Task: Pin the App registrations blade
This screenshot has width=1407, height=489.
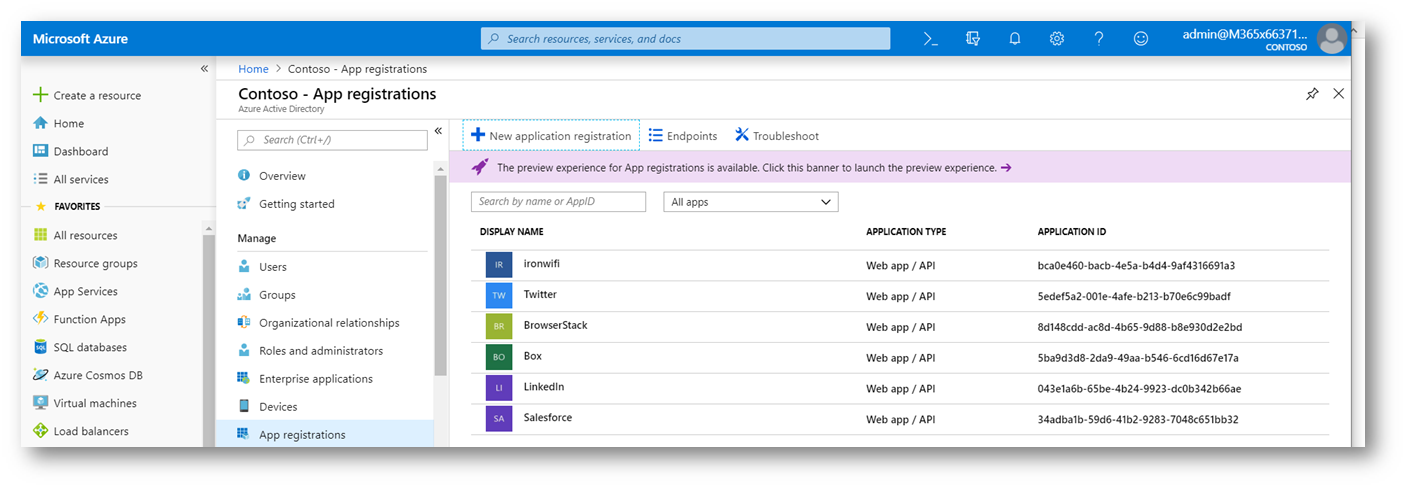Action: click(1312, 94)
